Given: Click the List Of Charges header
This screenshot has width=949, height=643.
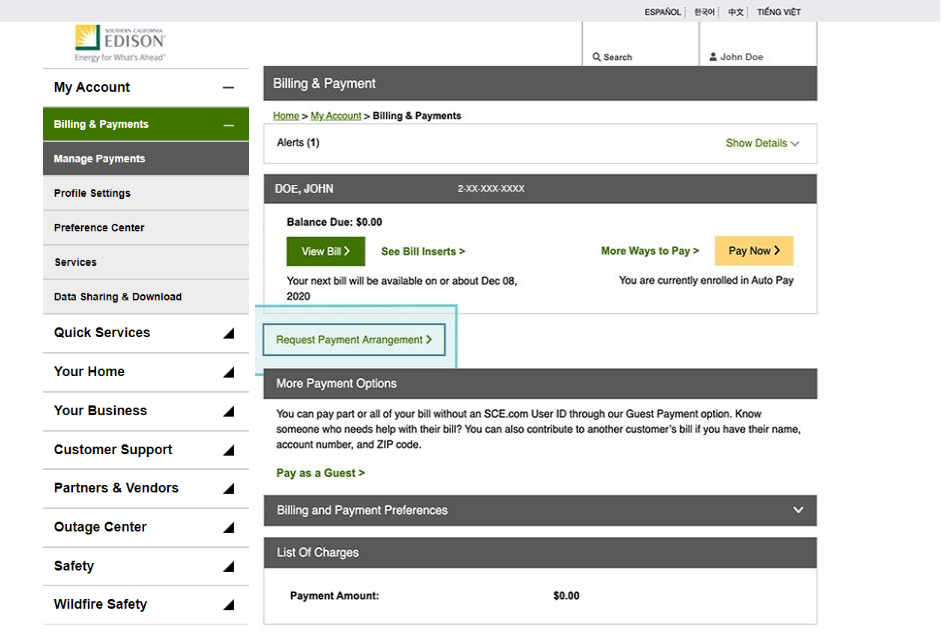Looking at the screenshot, I should pyautogui.click(x=540, y=552).
